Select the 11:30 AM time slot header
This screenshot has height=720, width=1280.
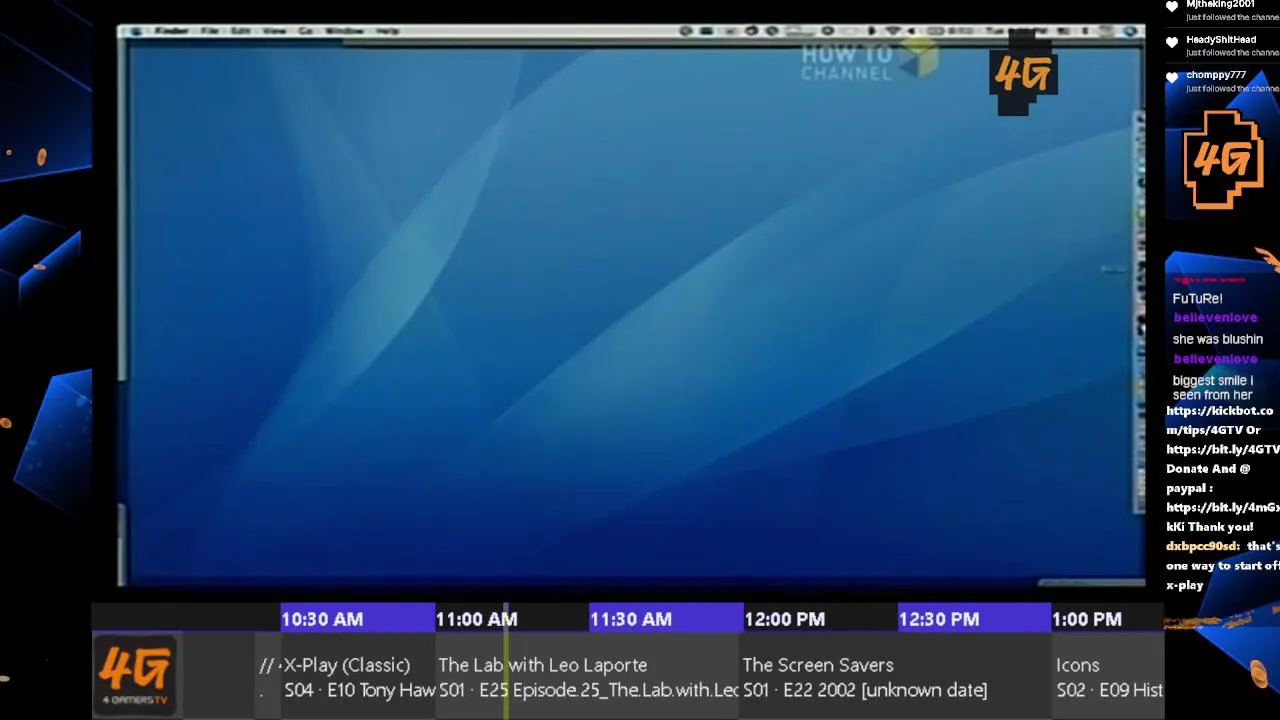(x=665, y=619)
